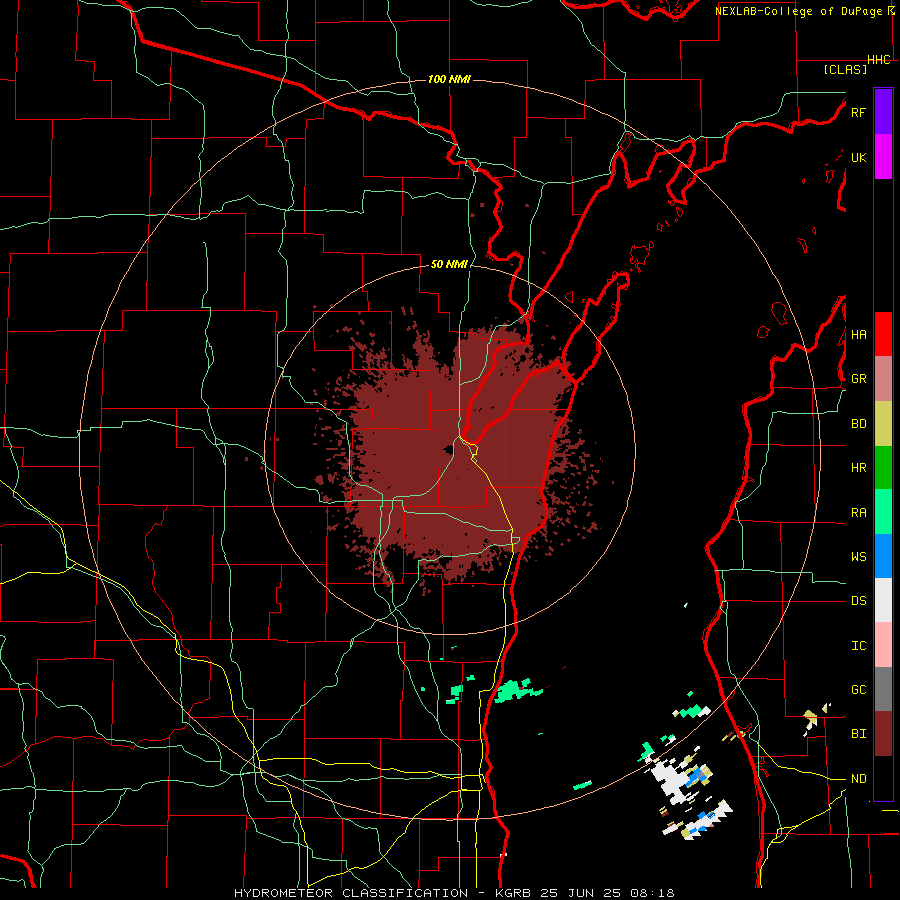Click the HYDROMETEOR CLASSIFICATION title caption
The height and width of the screenshot is (900, 900).
351,893
